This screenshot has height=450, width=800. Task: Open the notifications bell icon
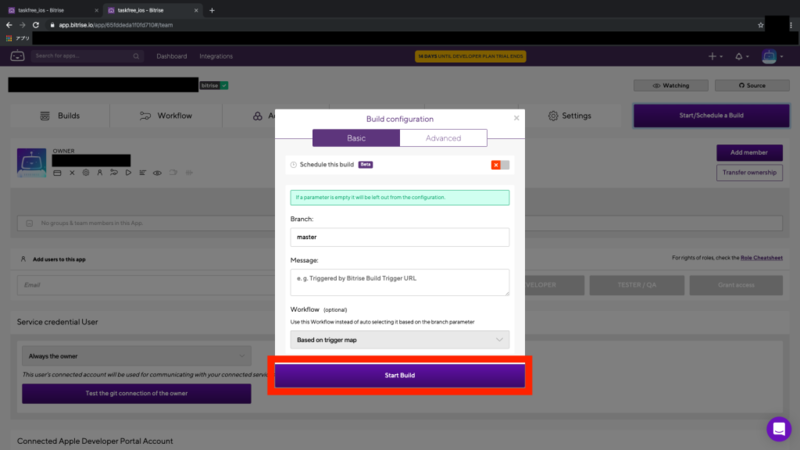(x=739, y=56)
